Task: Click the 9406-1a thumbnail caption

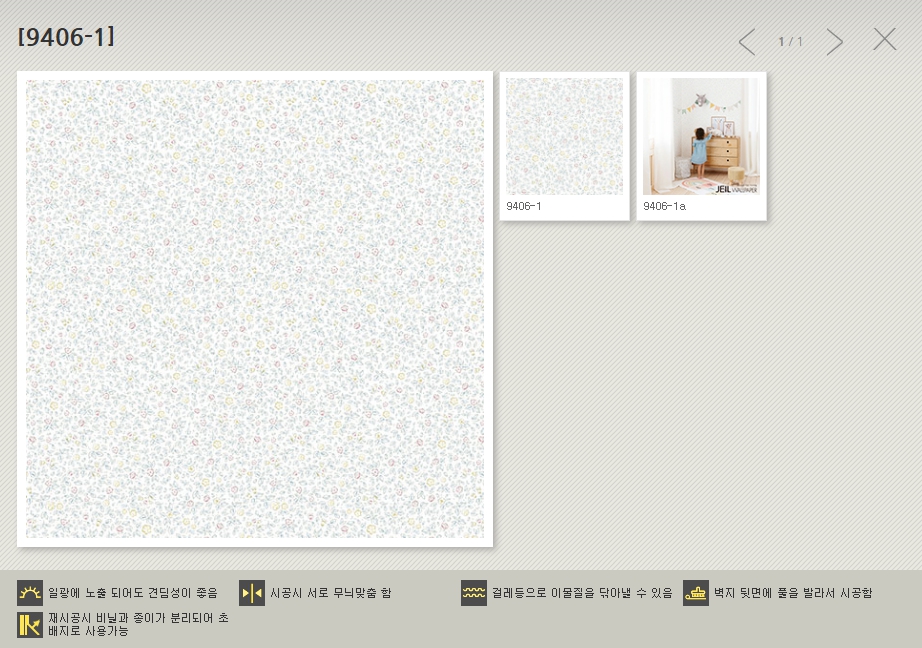Action: tap(664, 206)
